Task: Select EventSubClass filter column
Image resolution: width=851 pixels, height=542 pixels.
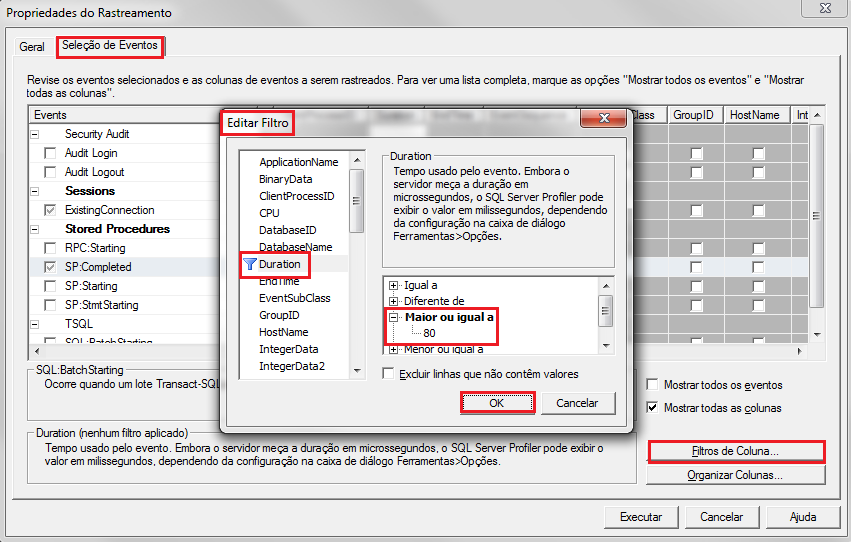Action: tap(295, 298)
